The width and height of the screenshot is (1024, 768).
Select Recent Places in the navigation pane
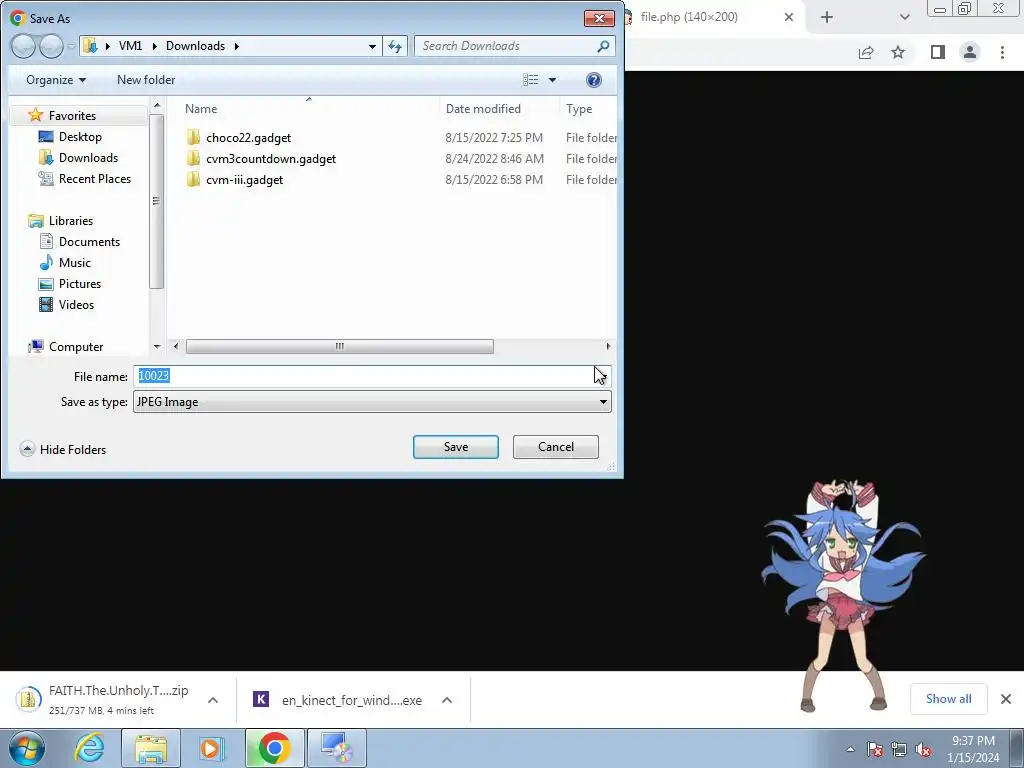point(95,178)
